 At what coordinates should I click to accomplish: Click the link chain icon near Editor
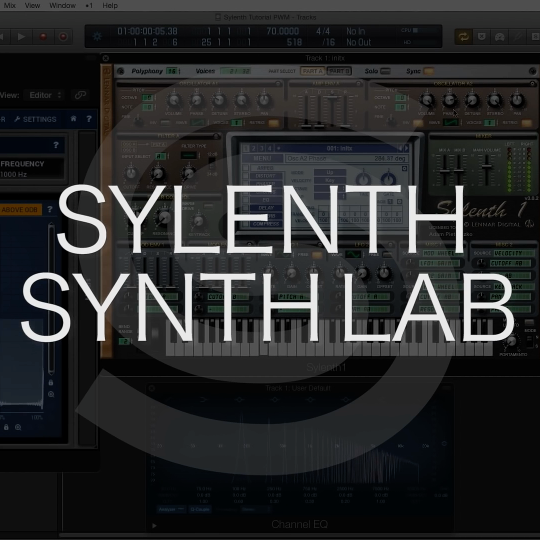80,95
